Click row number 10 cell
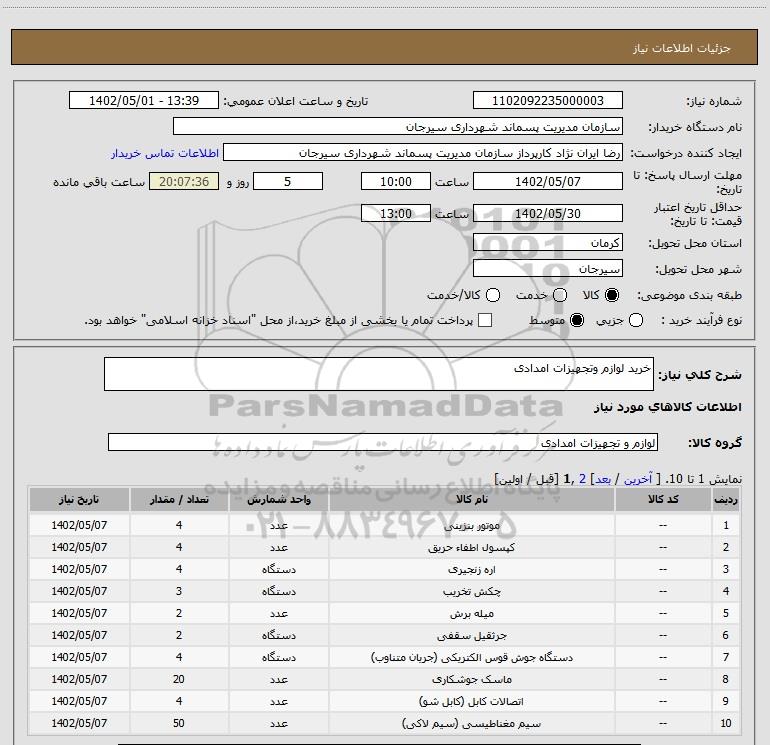Screen dimensions: 770x745 (726, 723)
